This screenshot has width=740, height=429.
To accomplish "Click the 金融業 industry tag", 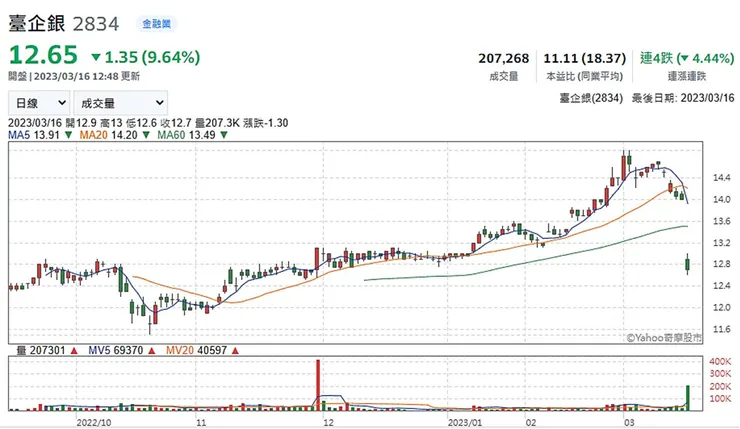I will tap(156, 24).
